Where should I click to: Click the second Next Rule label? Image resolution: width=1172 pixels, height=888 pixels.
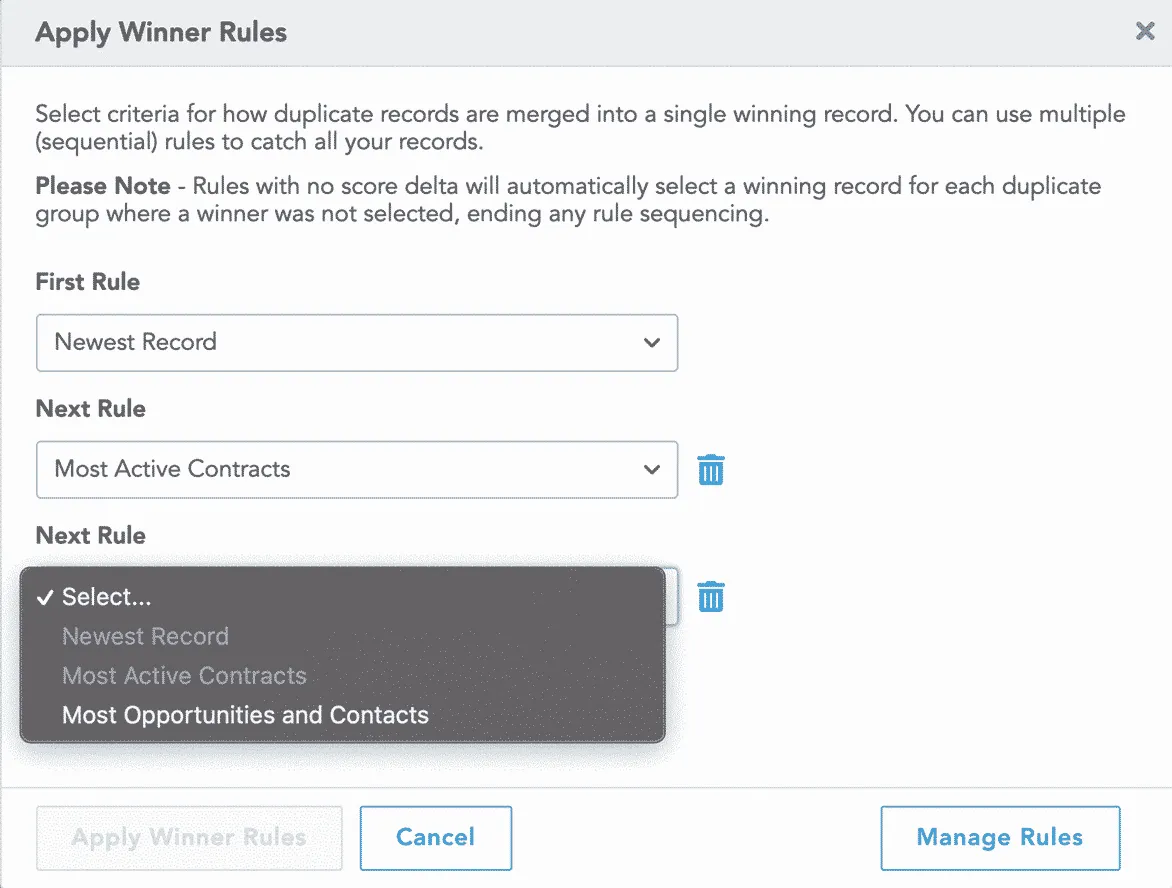coord(90,535)
